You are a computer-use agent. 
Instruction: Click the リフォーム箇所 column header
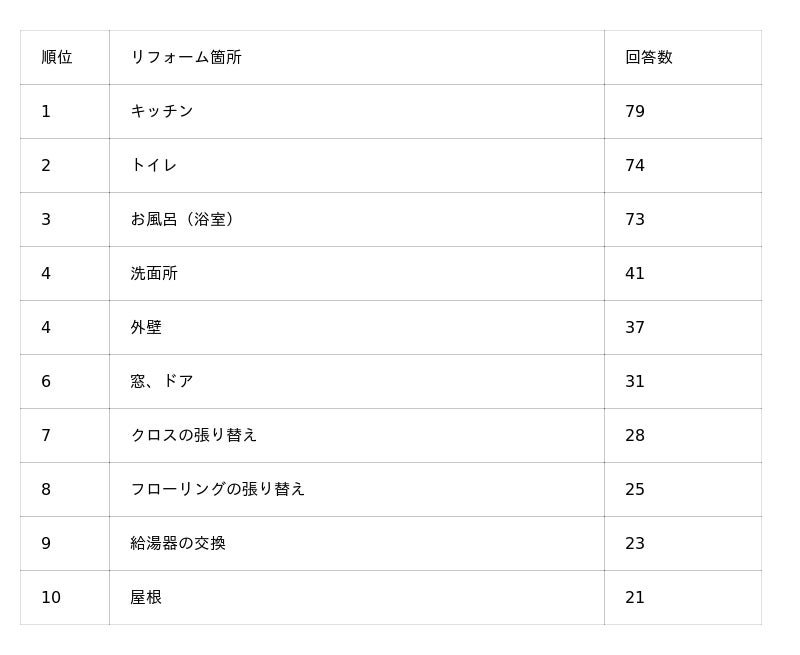(x=186, y=57)
